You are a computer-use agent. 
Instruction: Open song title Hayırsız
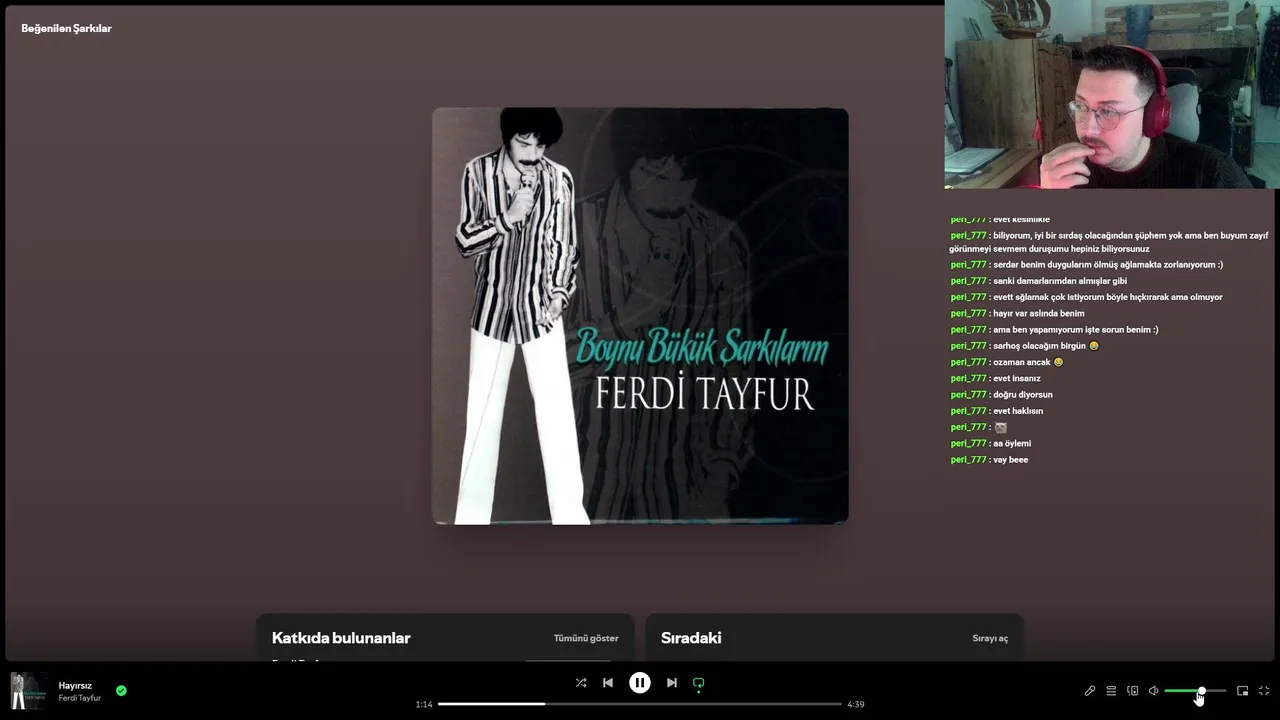tap(75, 686)
